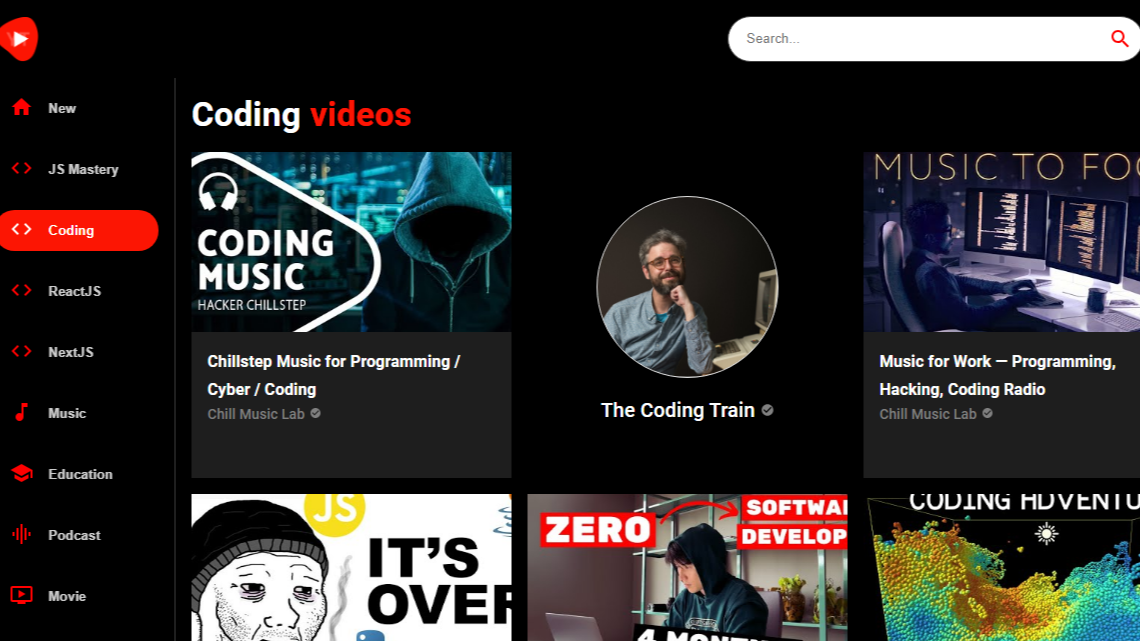Select the New section in sidebar
The height and width of the screenshot is (641, 1140).
(x=62, y=108)
